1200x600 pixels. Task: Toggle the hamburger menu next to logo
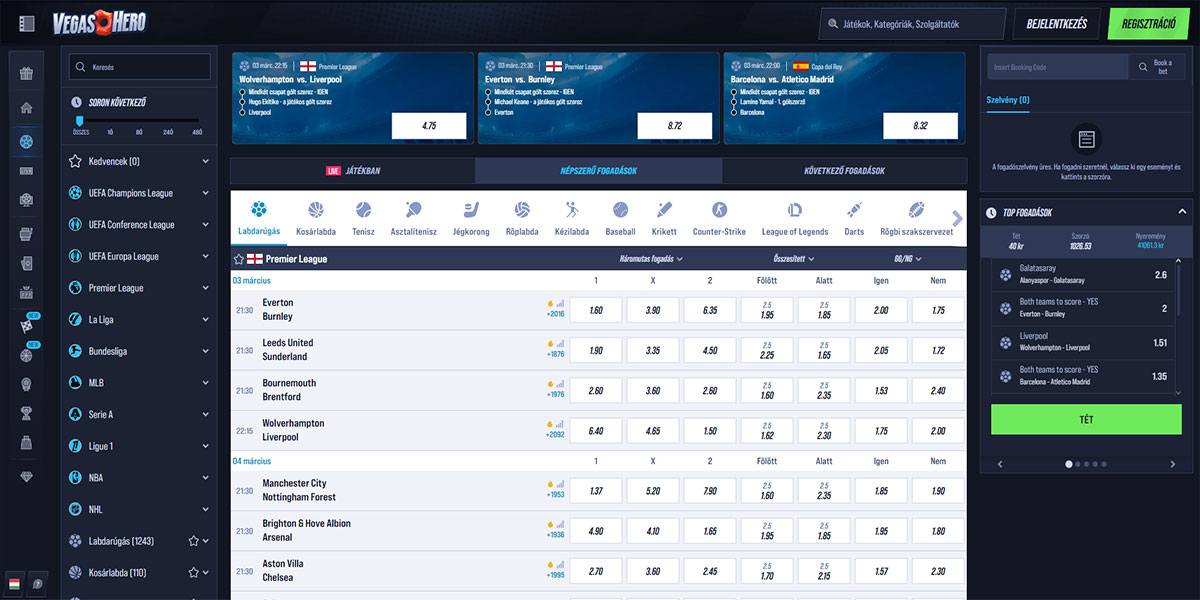click(x=27, y=23)
